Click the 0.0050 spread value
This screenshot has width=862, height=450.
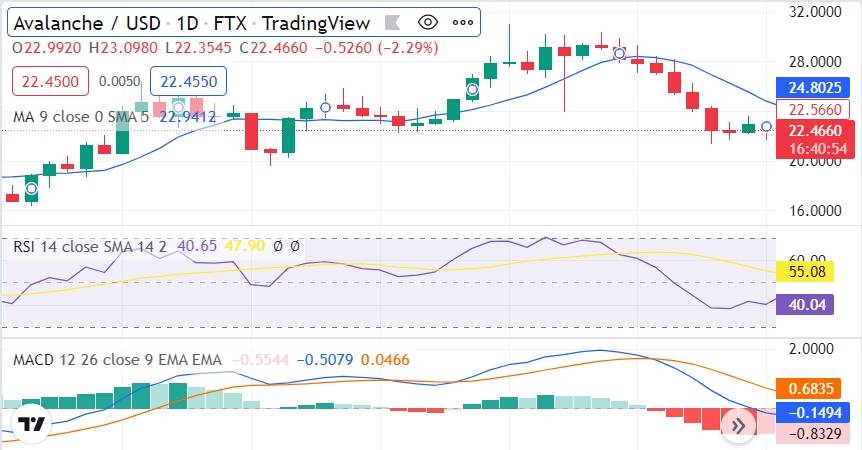click(x=119, y=81)
